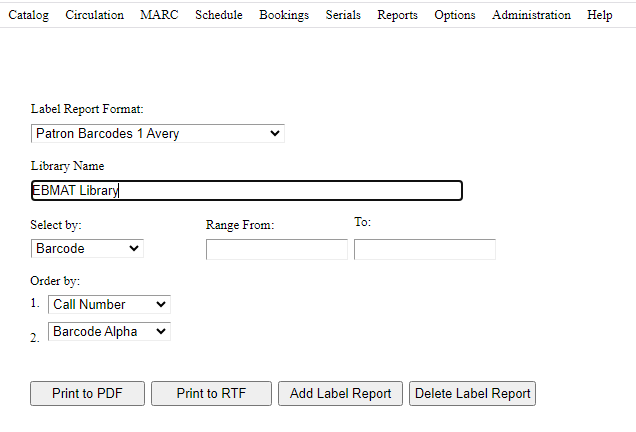This screenshot has width=636, height=432.
Task: Open the Options menu
Action: (x=455, y=15)
